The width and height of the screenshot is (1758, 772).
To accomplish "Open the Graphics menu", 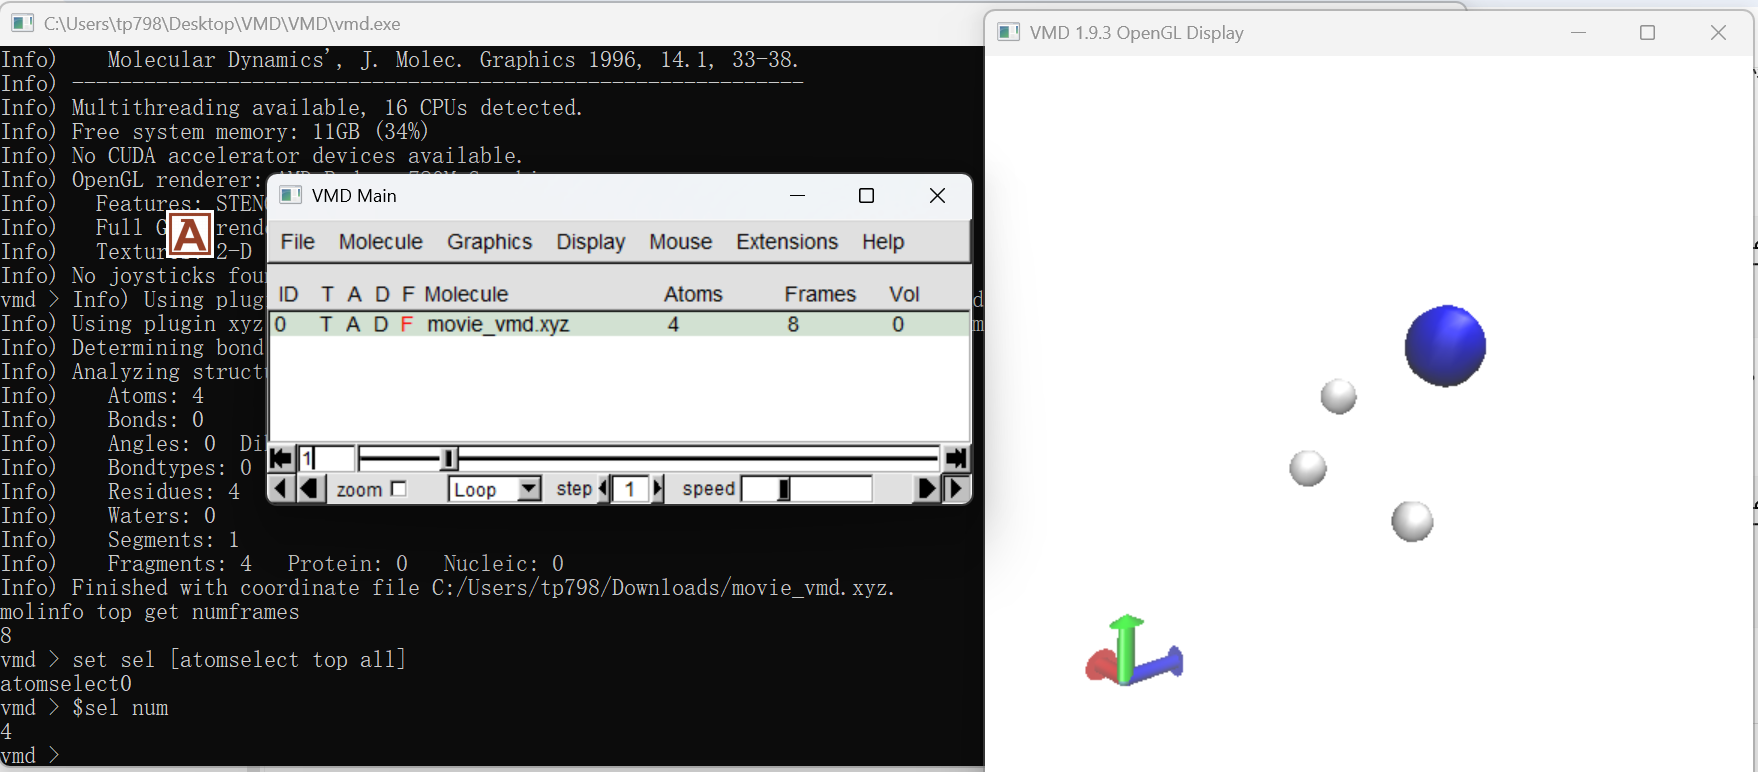I will coord(490,242).
